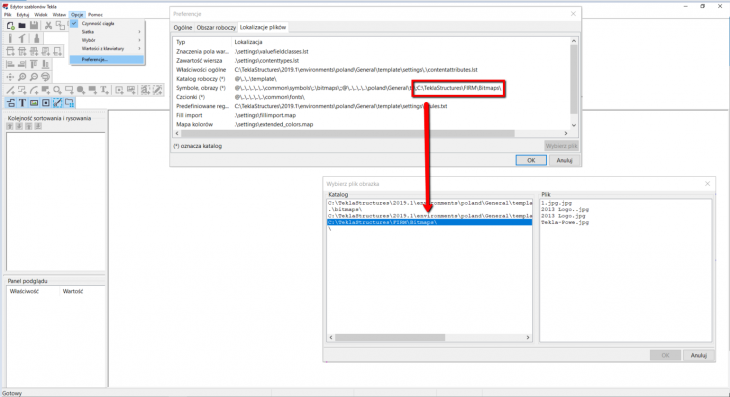
Task: Select file 1.jpg.jpg
Action: point(556,203)
